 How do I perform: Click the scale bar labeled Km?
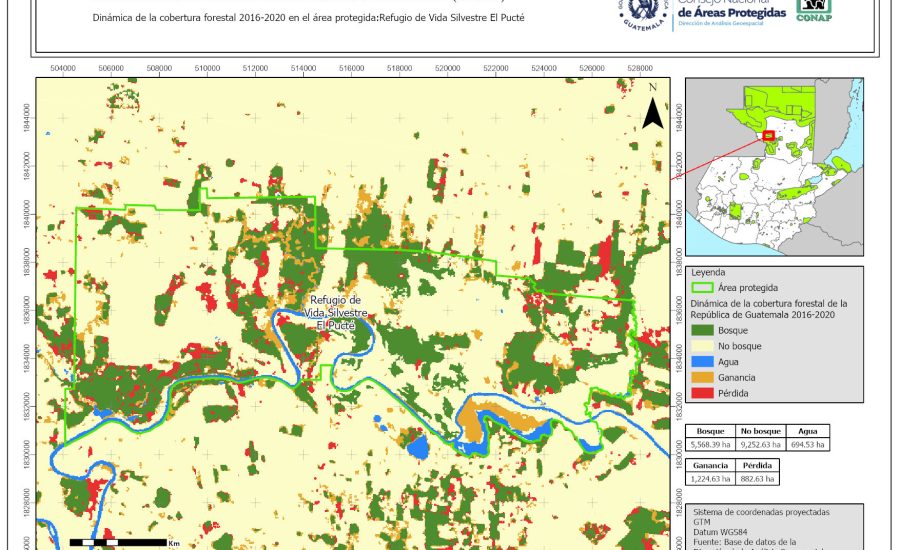[118, 542]
